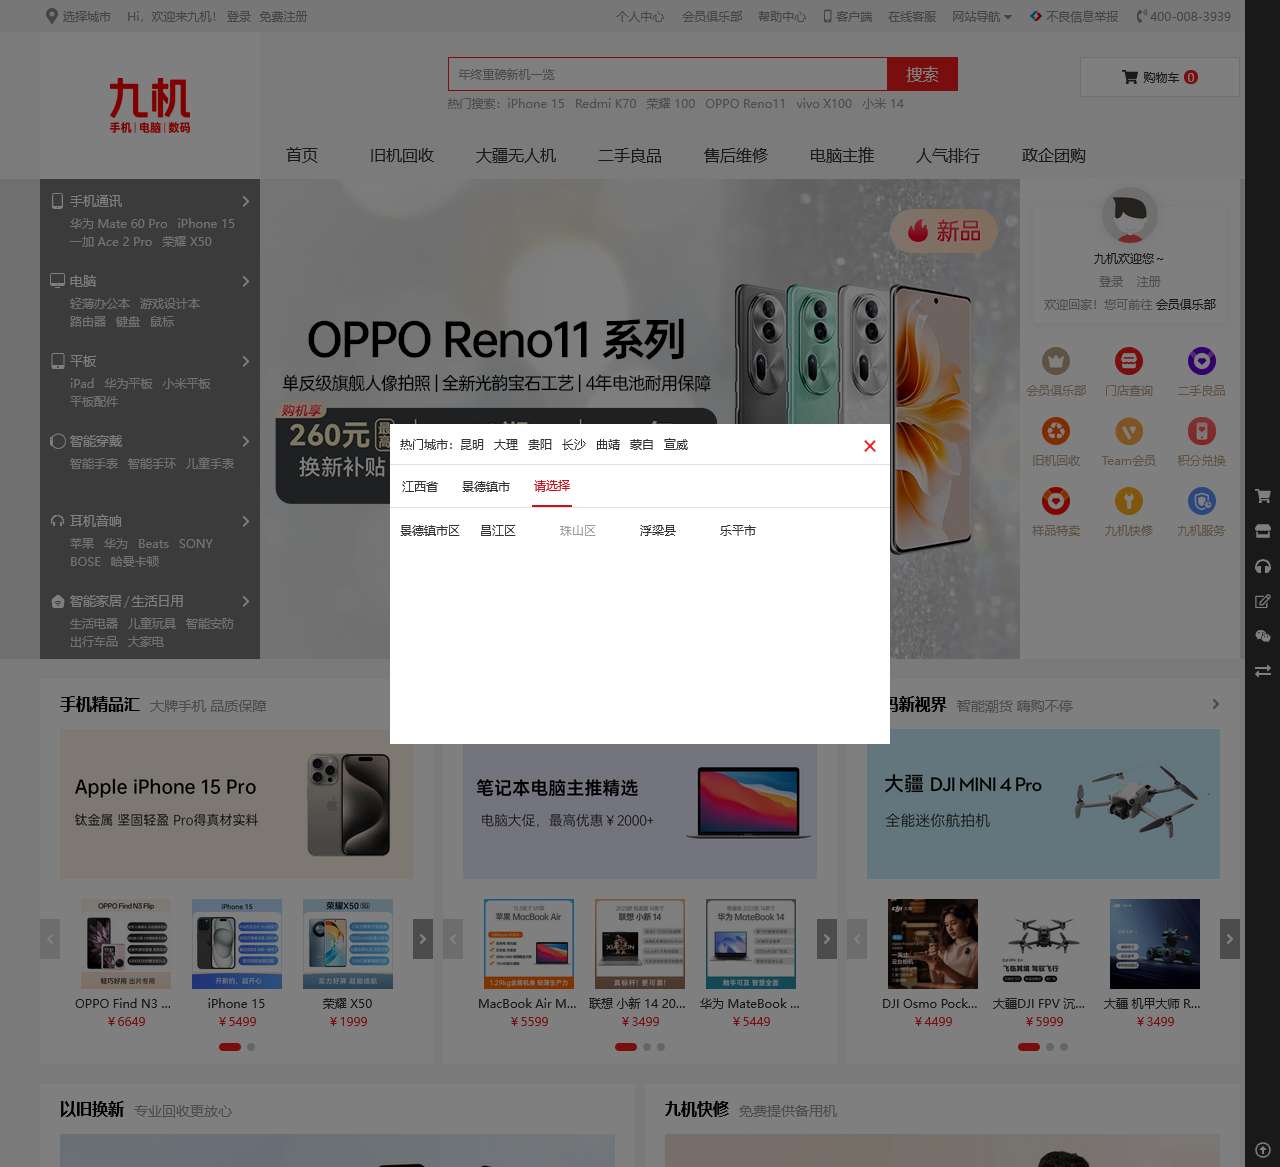Open 大疆无人机 nav item
This screenshot has height=1167, width=1280.
516,155
